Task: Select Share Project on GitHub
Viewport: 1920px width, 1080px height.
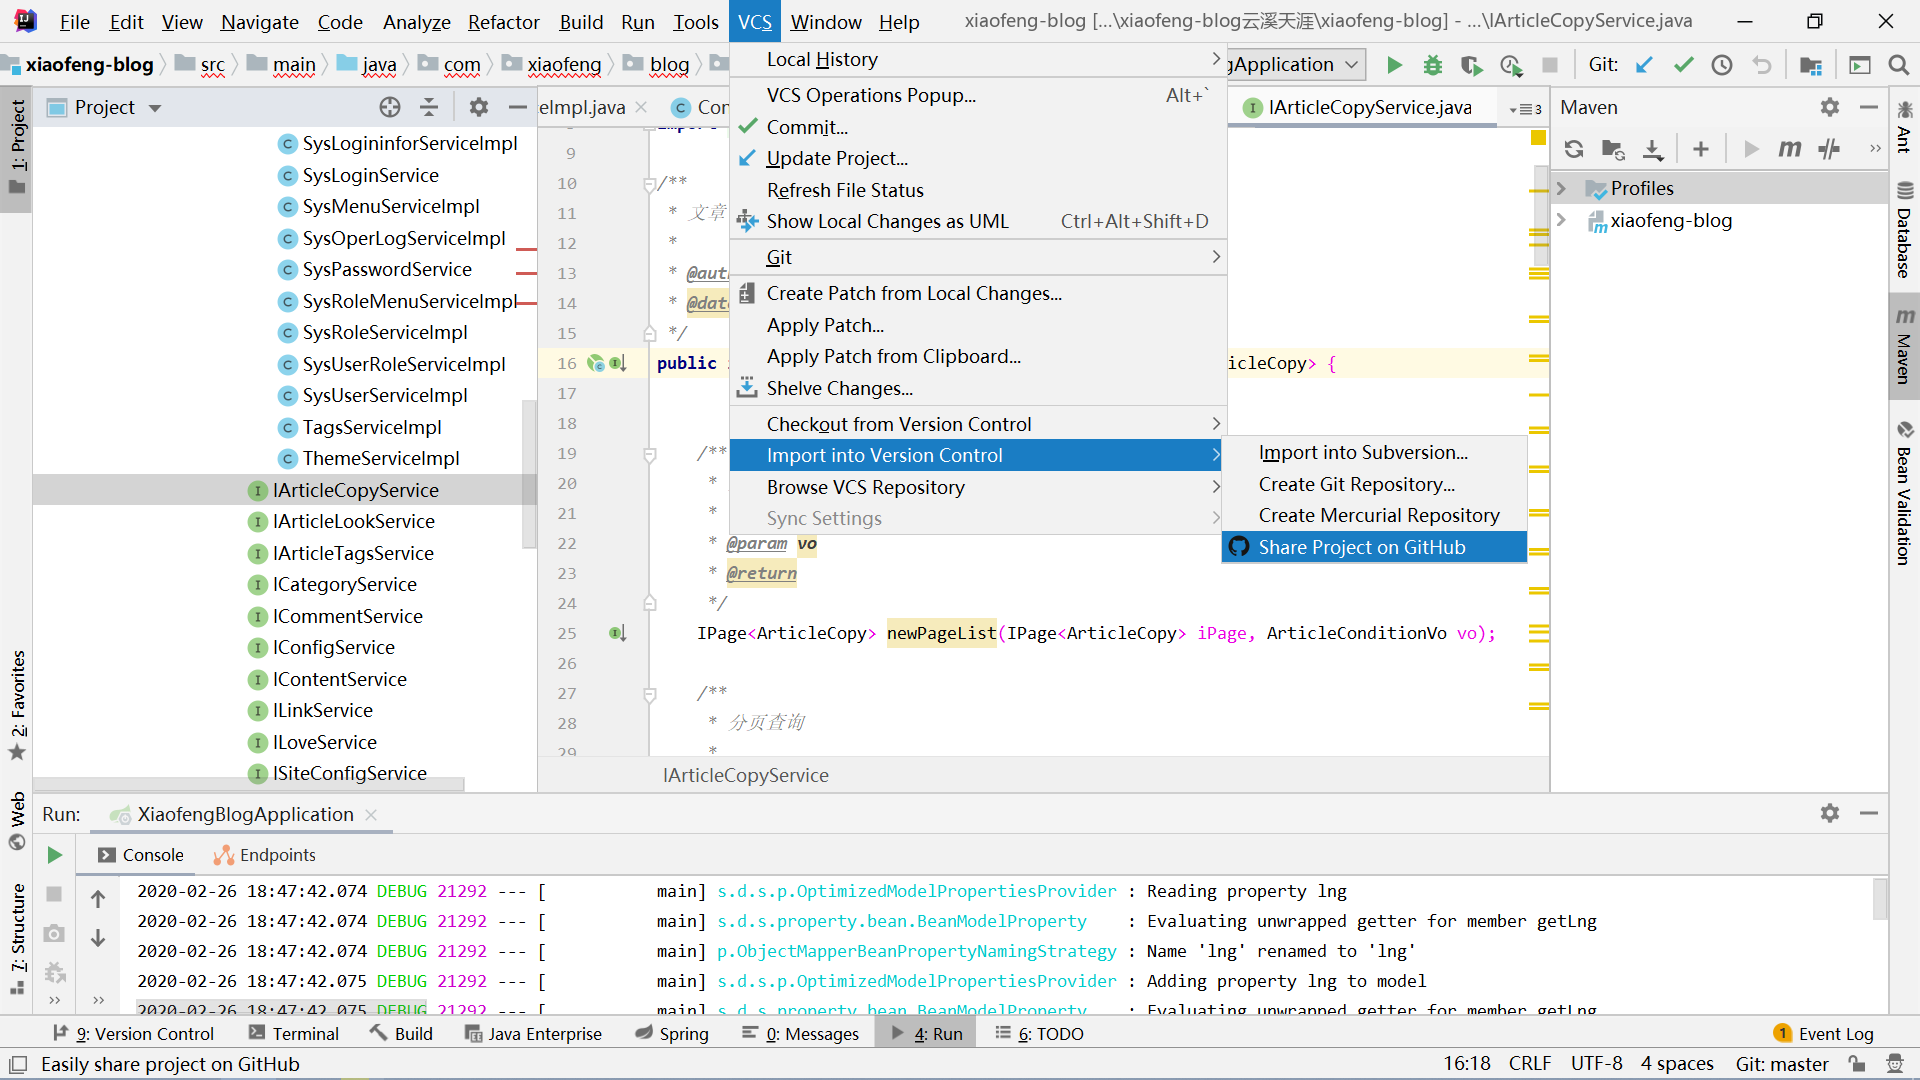Action: point(1374,547)
